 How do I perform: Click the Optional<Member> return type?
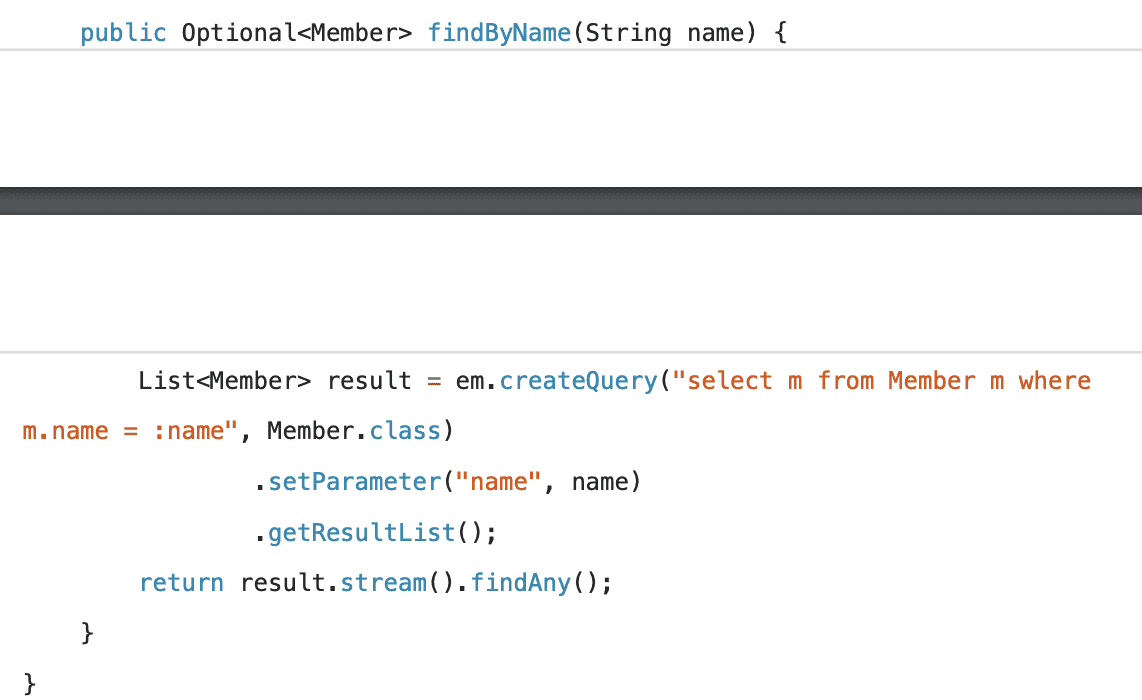(296, 33)
